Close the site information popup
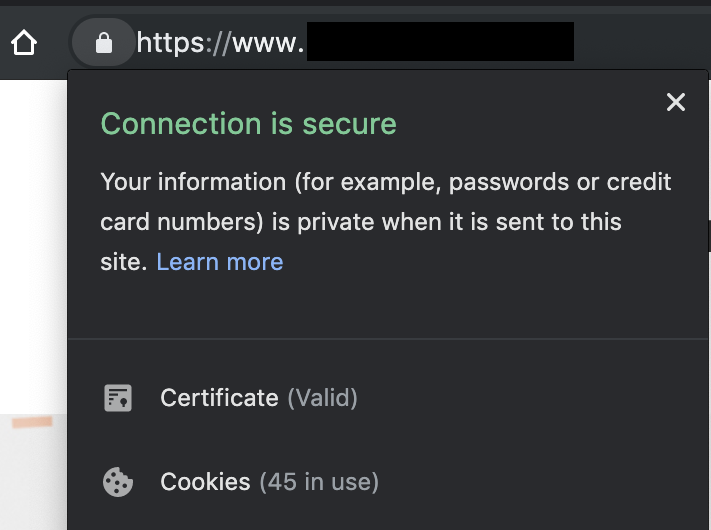Viewport: 711px width, 530px height. click(x=676, y=102)
